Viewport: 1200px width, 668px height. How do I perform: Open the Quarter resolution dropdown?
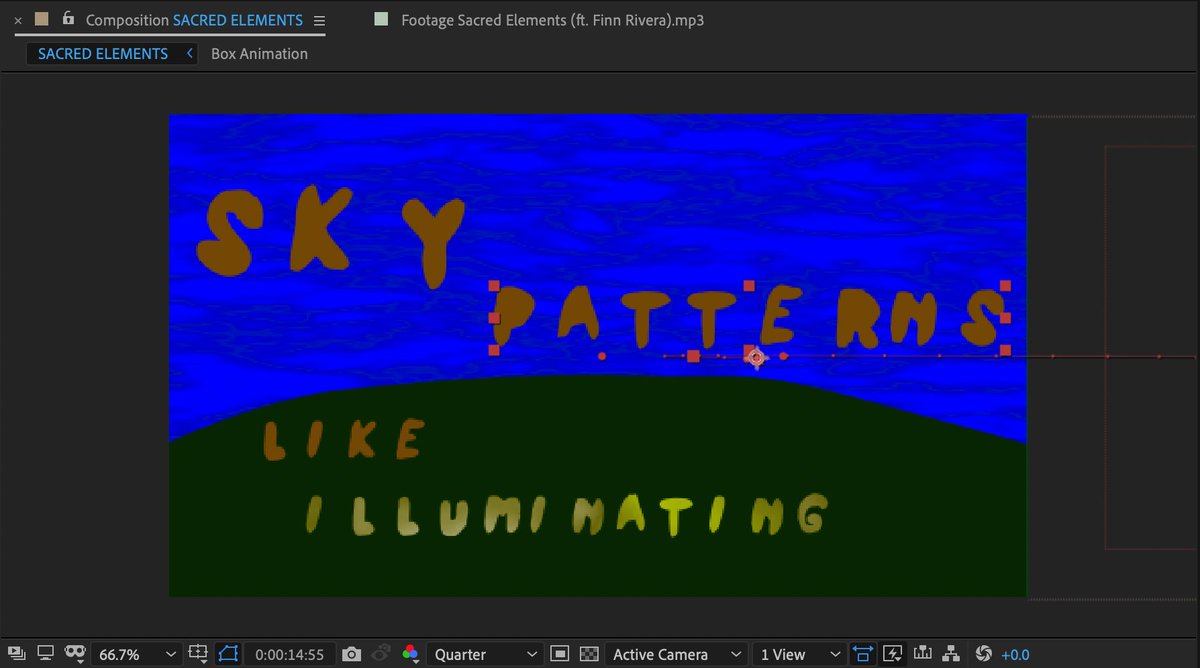pyautogui.click(x=484, y=654)
